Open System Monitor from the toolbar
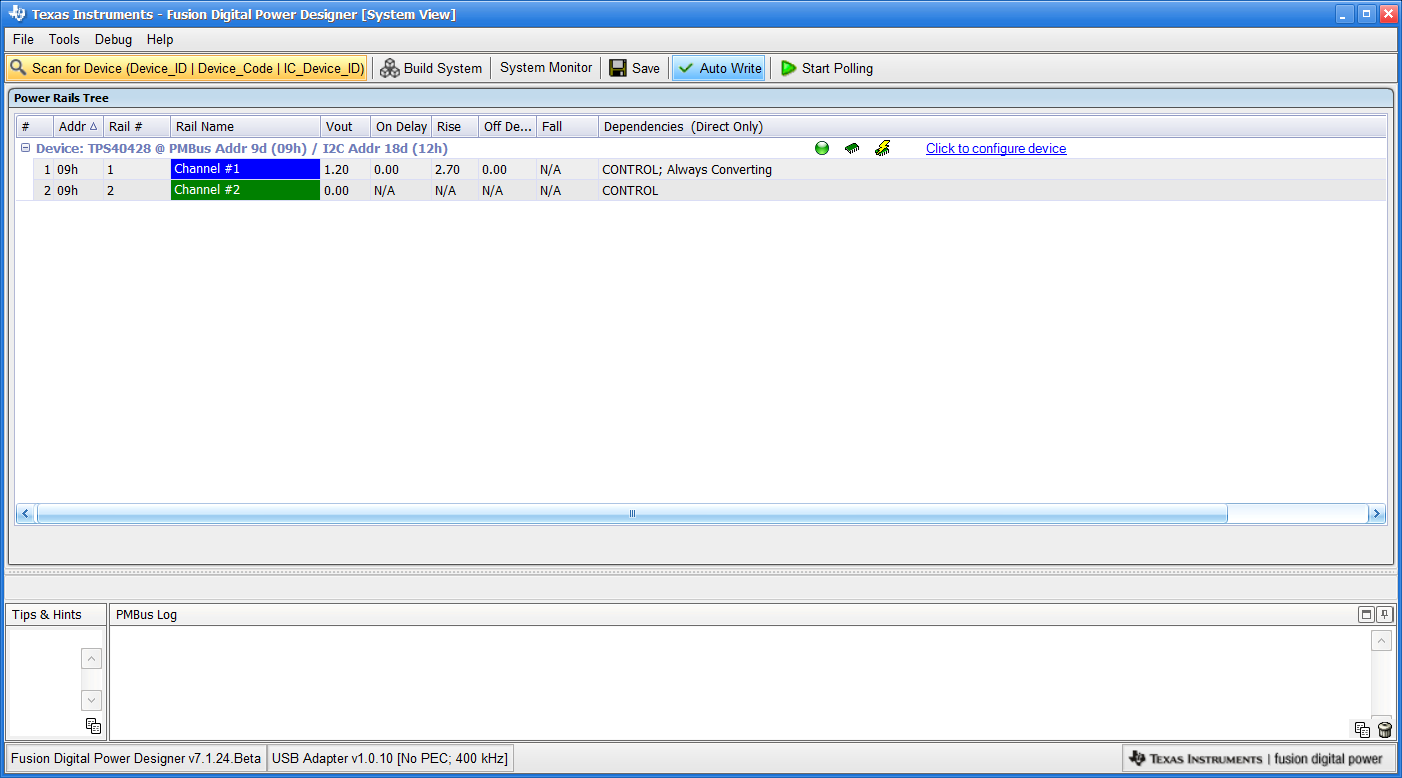The height and width of the screenshot is (778, 1402). coord(545,67)
